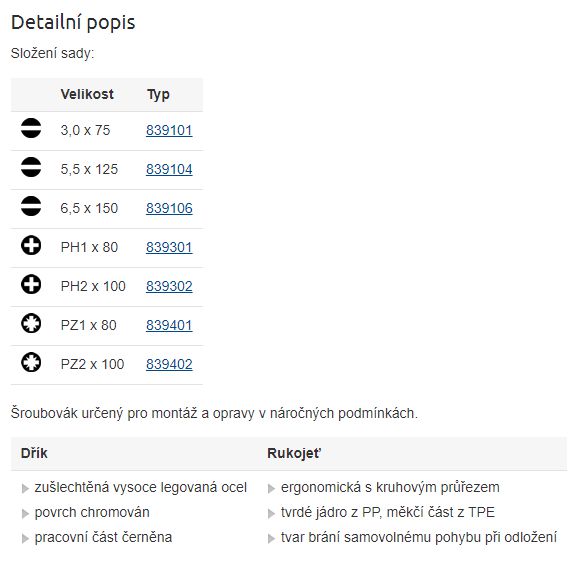Image resolution: width=586 pixels, height=568 pixels.
Task: Click the Pozidriv icon beside PZ2 x 100
Action: click(x=31, y=362)
